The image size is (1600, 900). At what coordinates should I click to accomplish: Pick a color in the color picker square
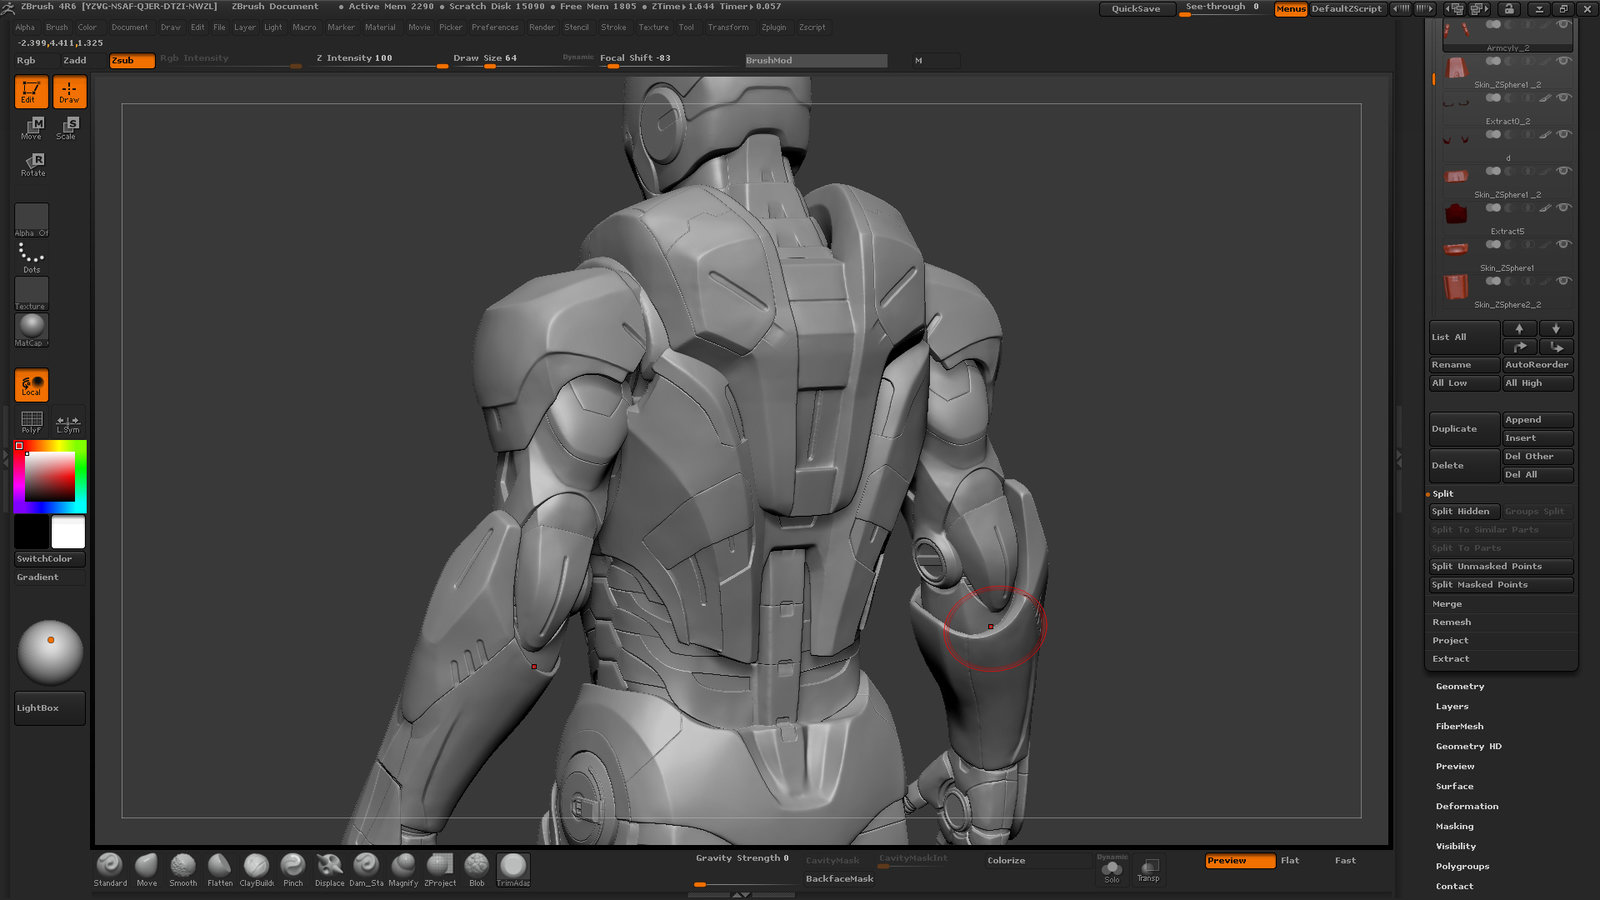coord(50,477)
